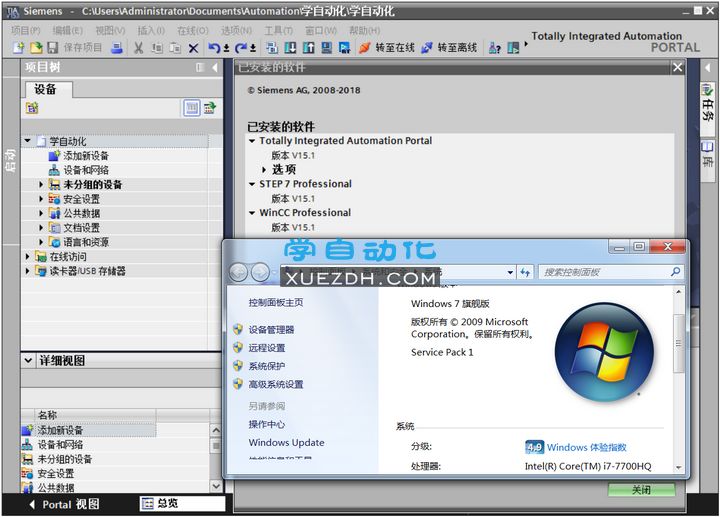Image resolution: width=720 pixels, height=517 pixels.
Task: Open the 项目(P) menu
Action: coord(25,30)
